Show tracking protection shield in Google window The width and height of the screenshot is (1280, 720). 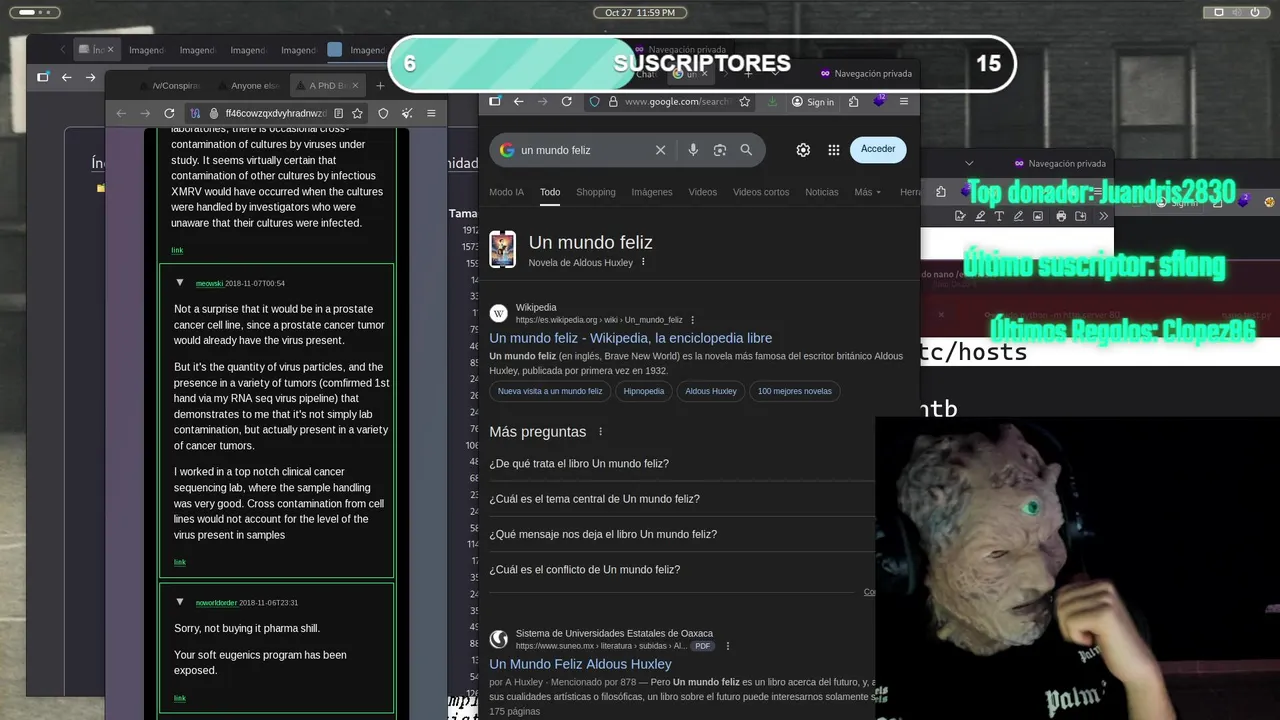click(x=595, y=101)
